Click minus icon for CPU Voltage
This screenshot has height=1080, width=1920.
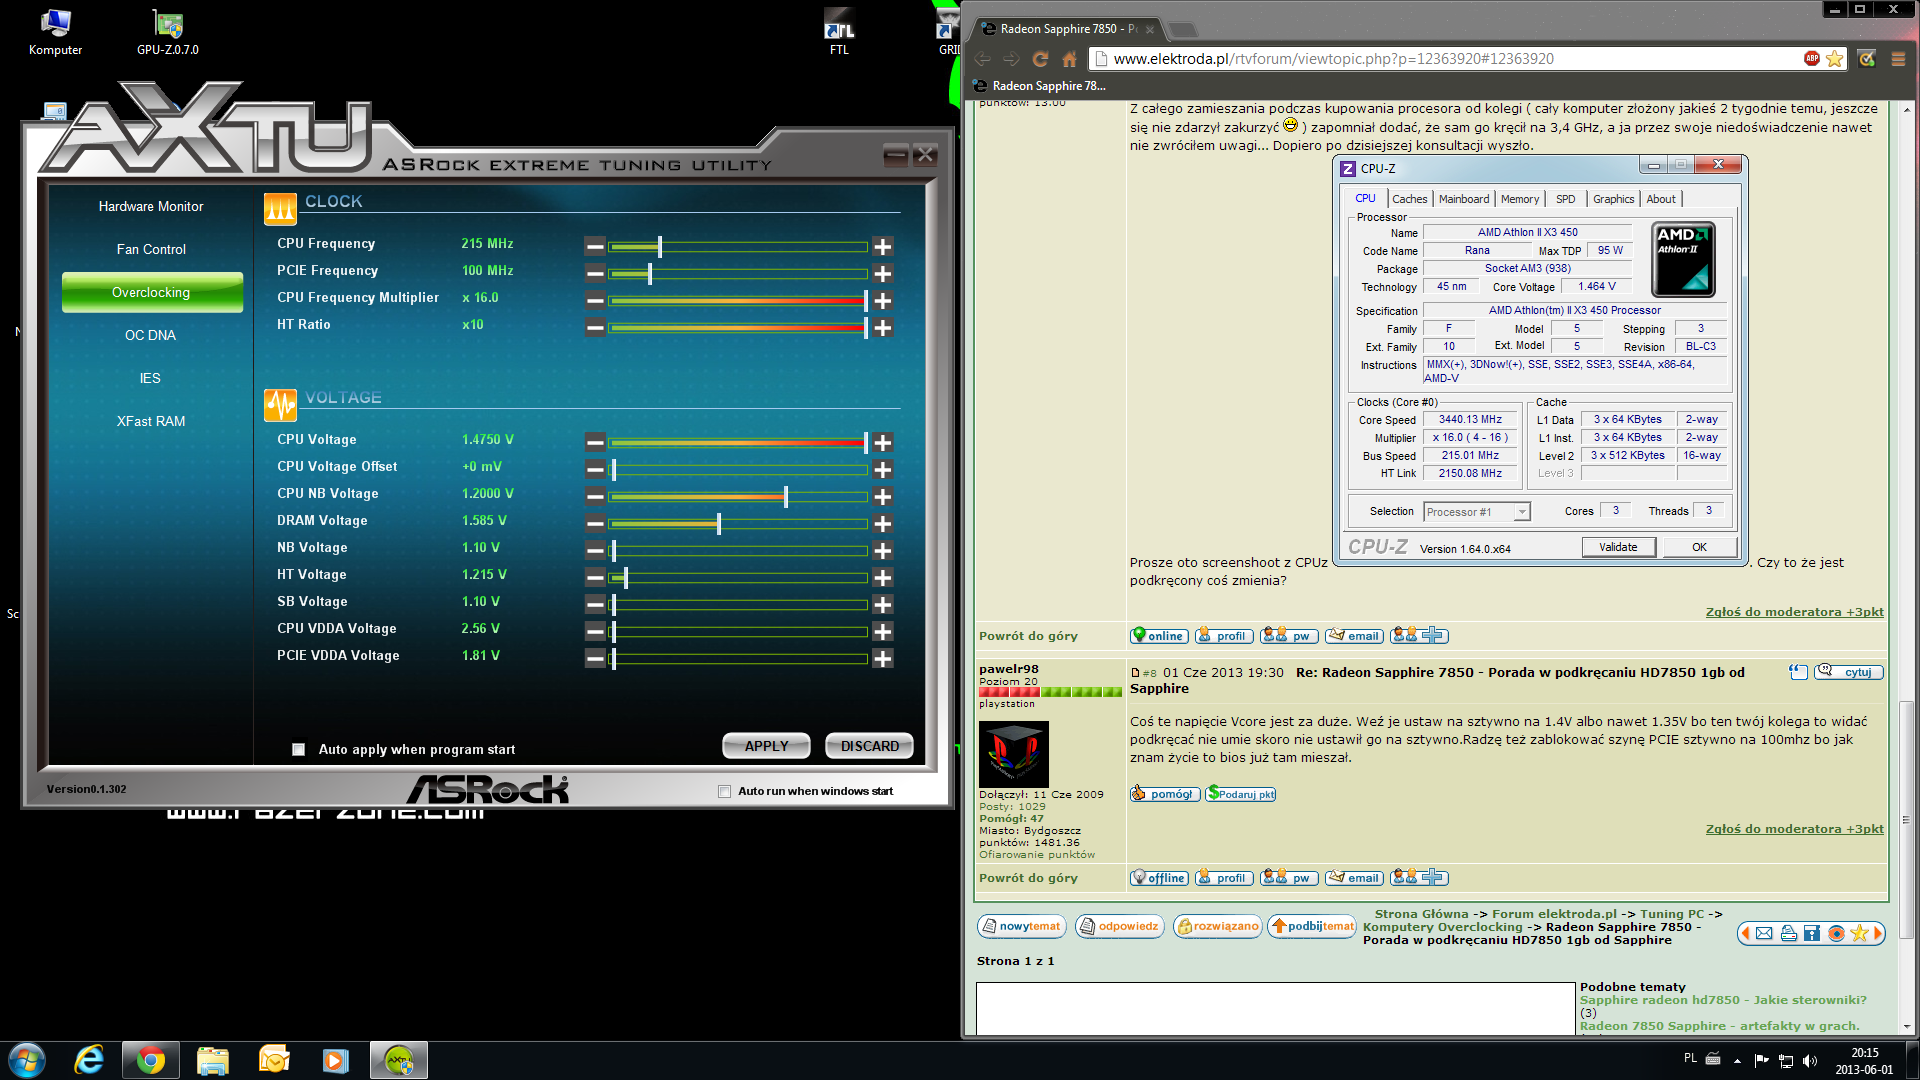tap(595, 442)
